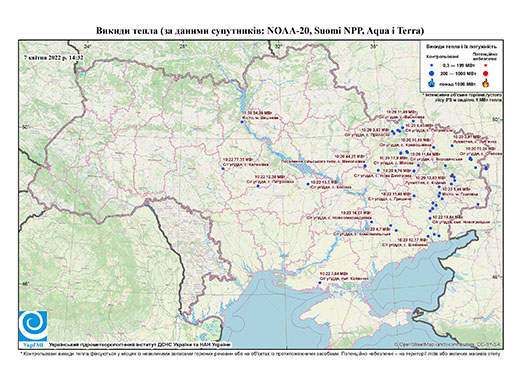Image resolution: width=520 pixels, height=368 pixels.
Task: Click the small red dot legend symbol
Action: [485, 66]
